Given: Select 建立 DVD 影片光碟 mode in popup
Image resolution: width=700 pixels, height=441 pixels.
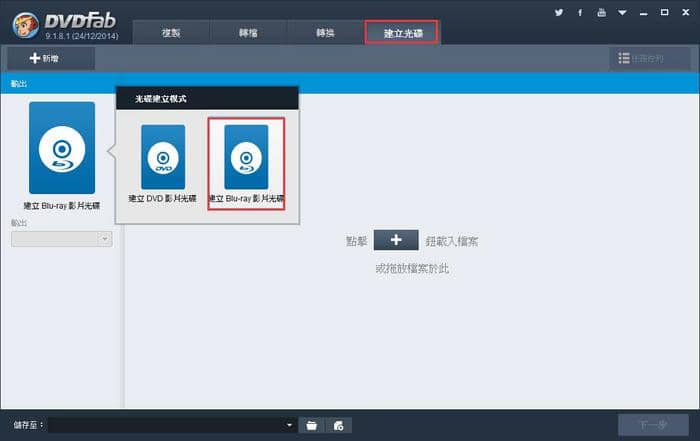Looking at the screenshot, I should tap(162, 163).
